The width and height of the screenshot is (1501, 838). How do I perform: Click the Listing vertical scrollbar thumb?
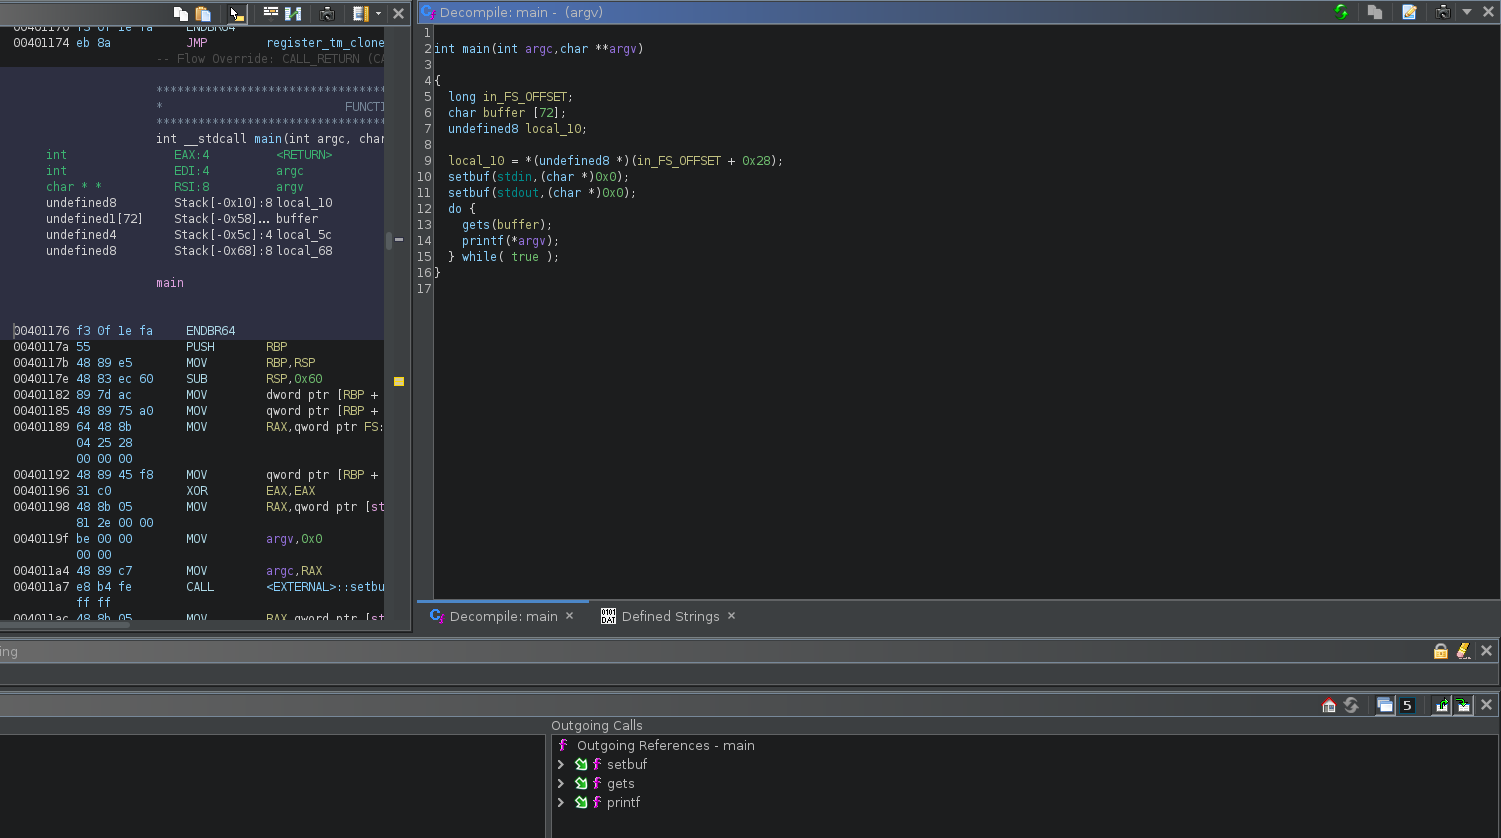pyautogui.click(x=389, y=240)
